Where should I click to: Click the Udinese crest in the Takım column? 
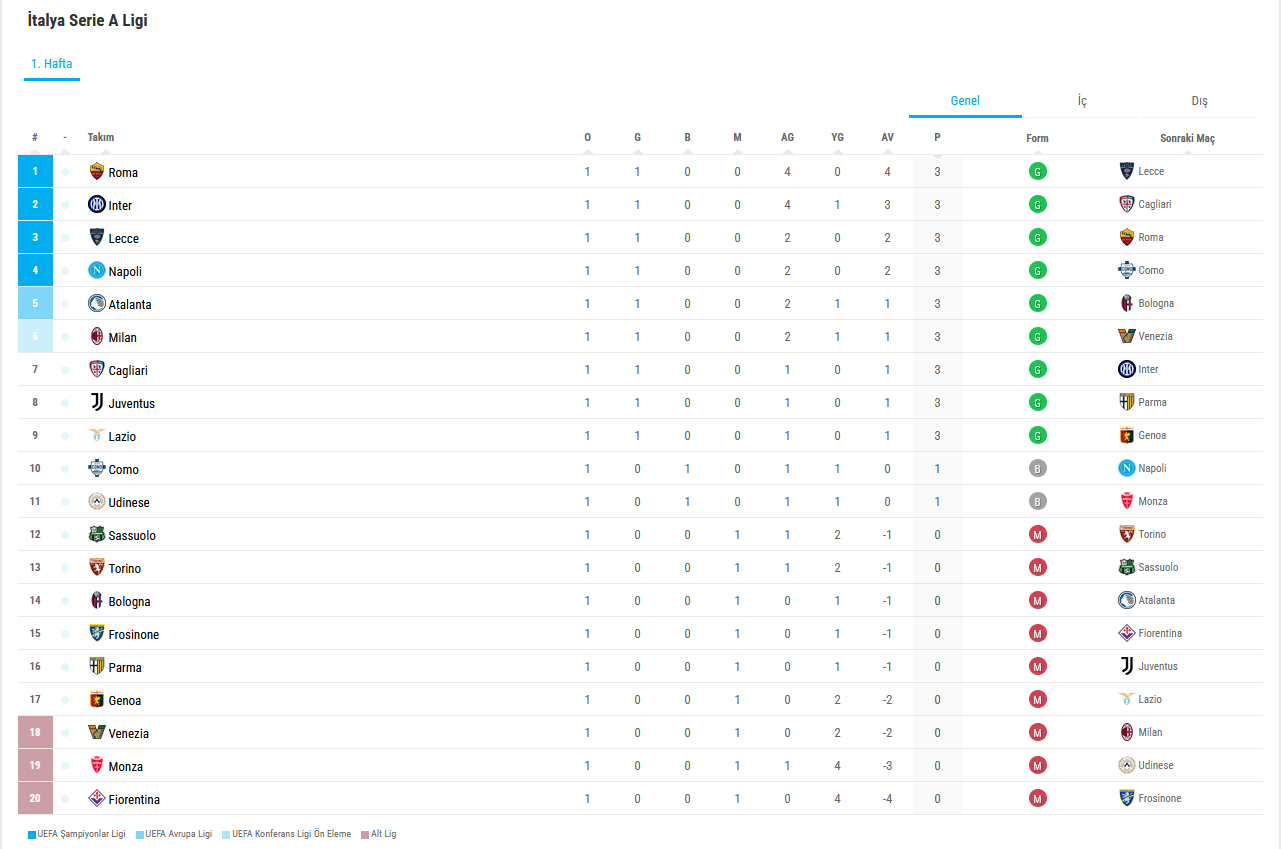97,501
